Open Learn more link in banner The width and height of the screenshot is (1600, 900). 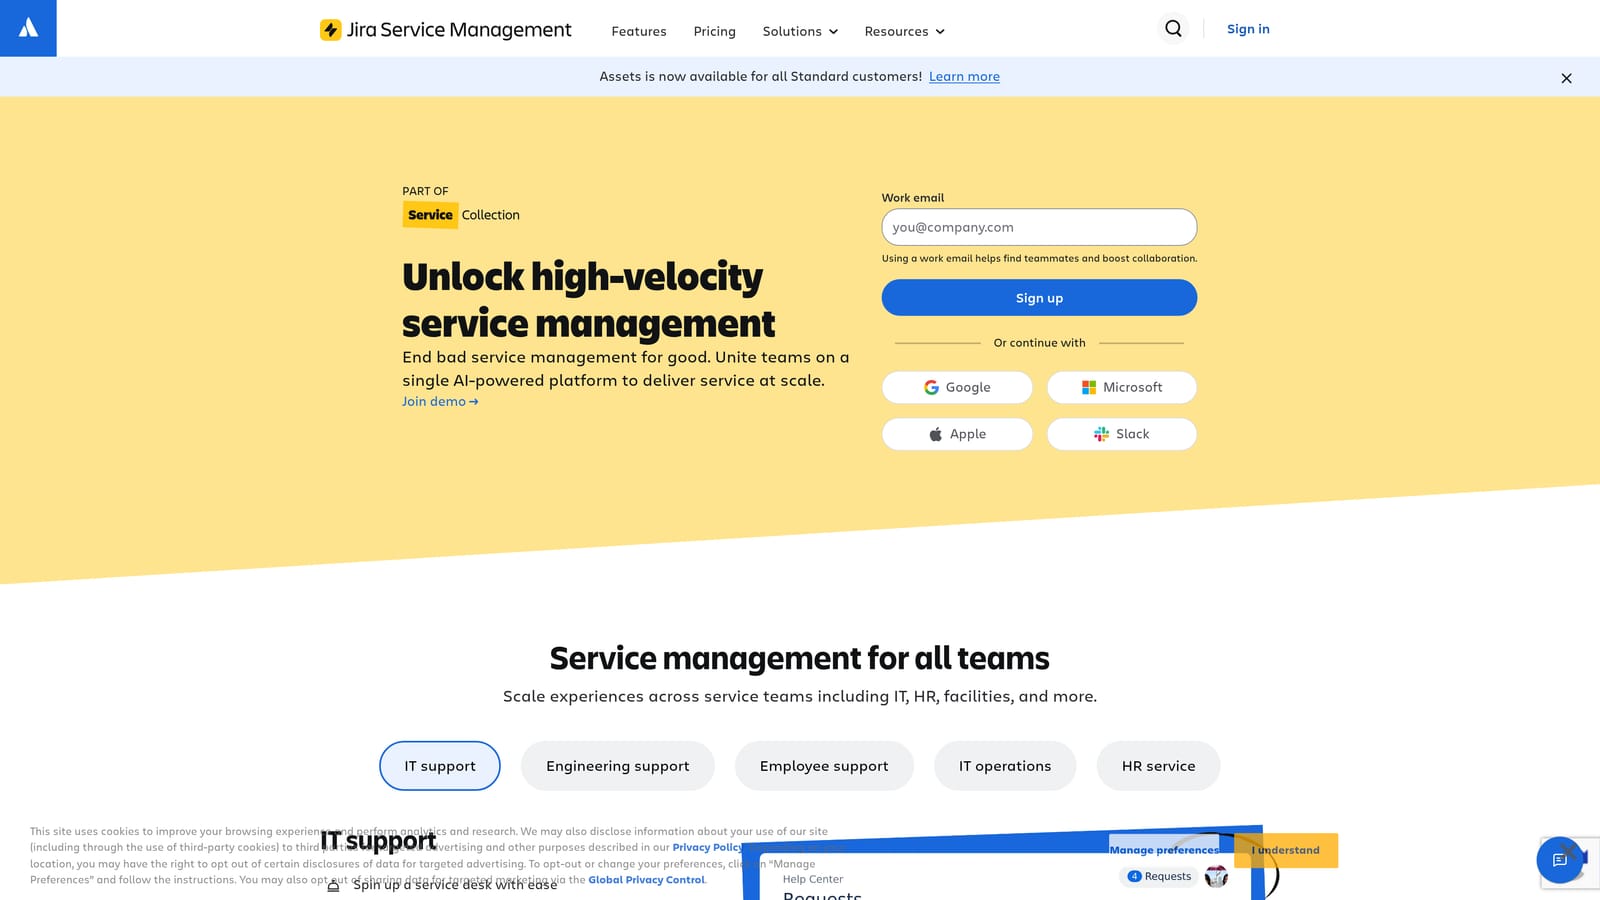[964, 76]
